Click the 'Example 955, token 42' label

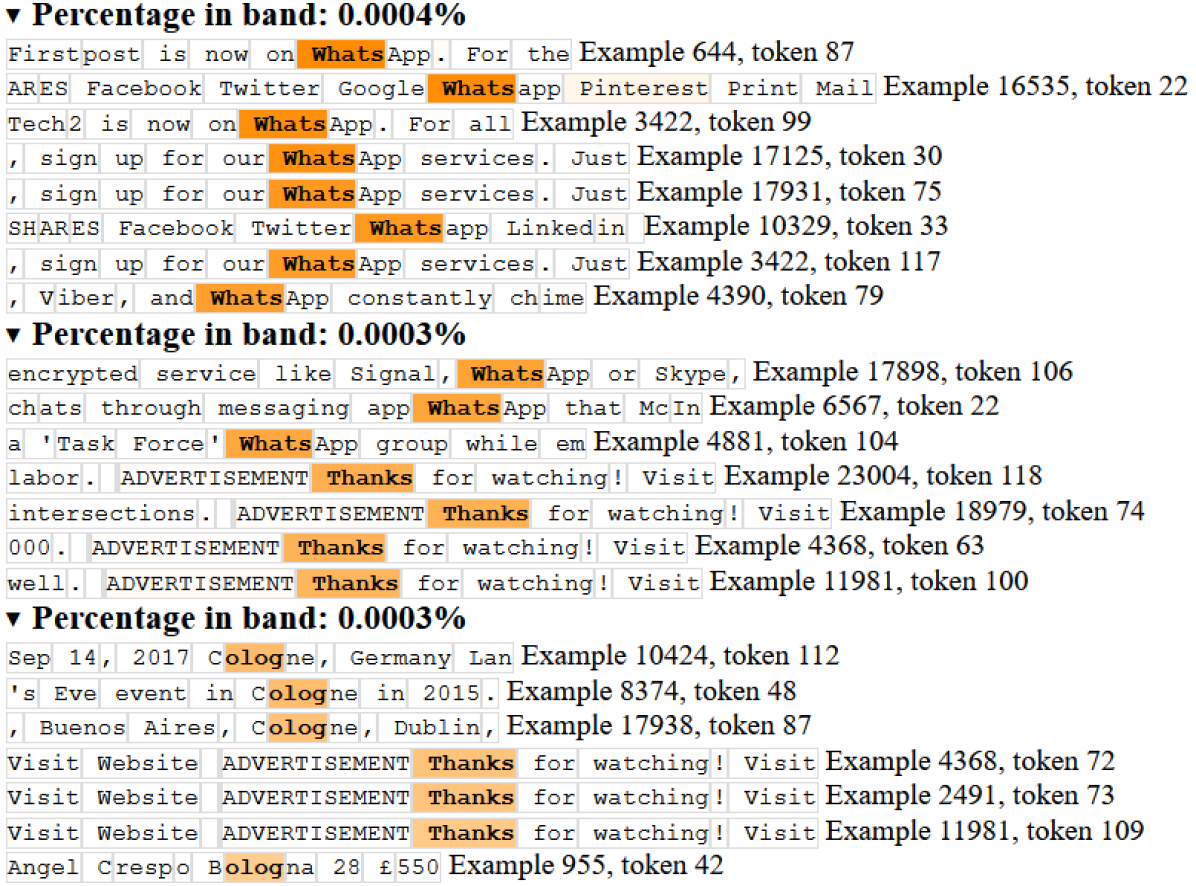click(586, 866)
